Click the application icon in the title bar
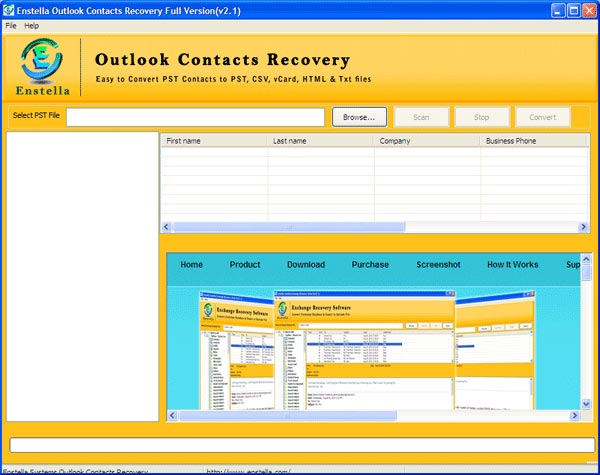The image size is (600, 475). [10, 9]
